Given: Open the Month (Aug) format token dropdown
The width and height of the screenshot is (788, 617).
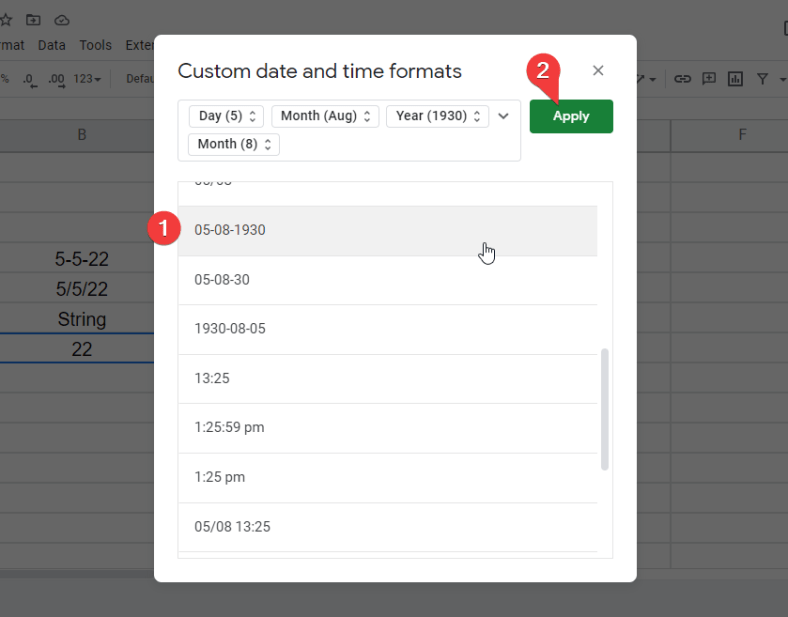Looking at the screenshot, I should (x=325, y=116).
